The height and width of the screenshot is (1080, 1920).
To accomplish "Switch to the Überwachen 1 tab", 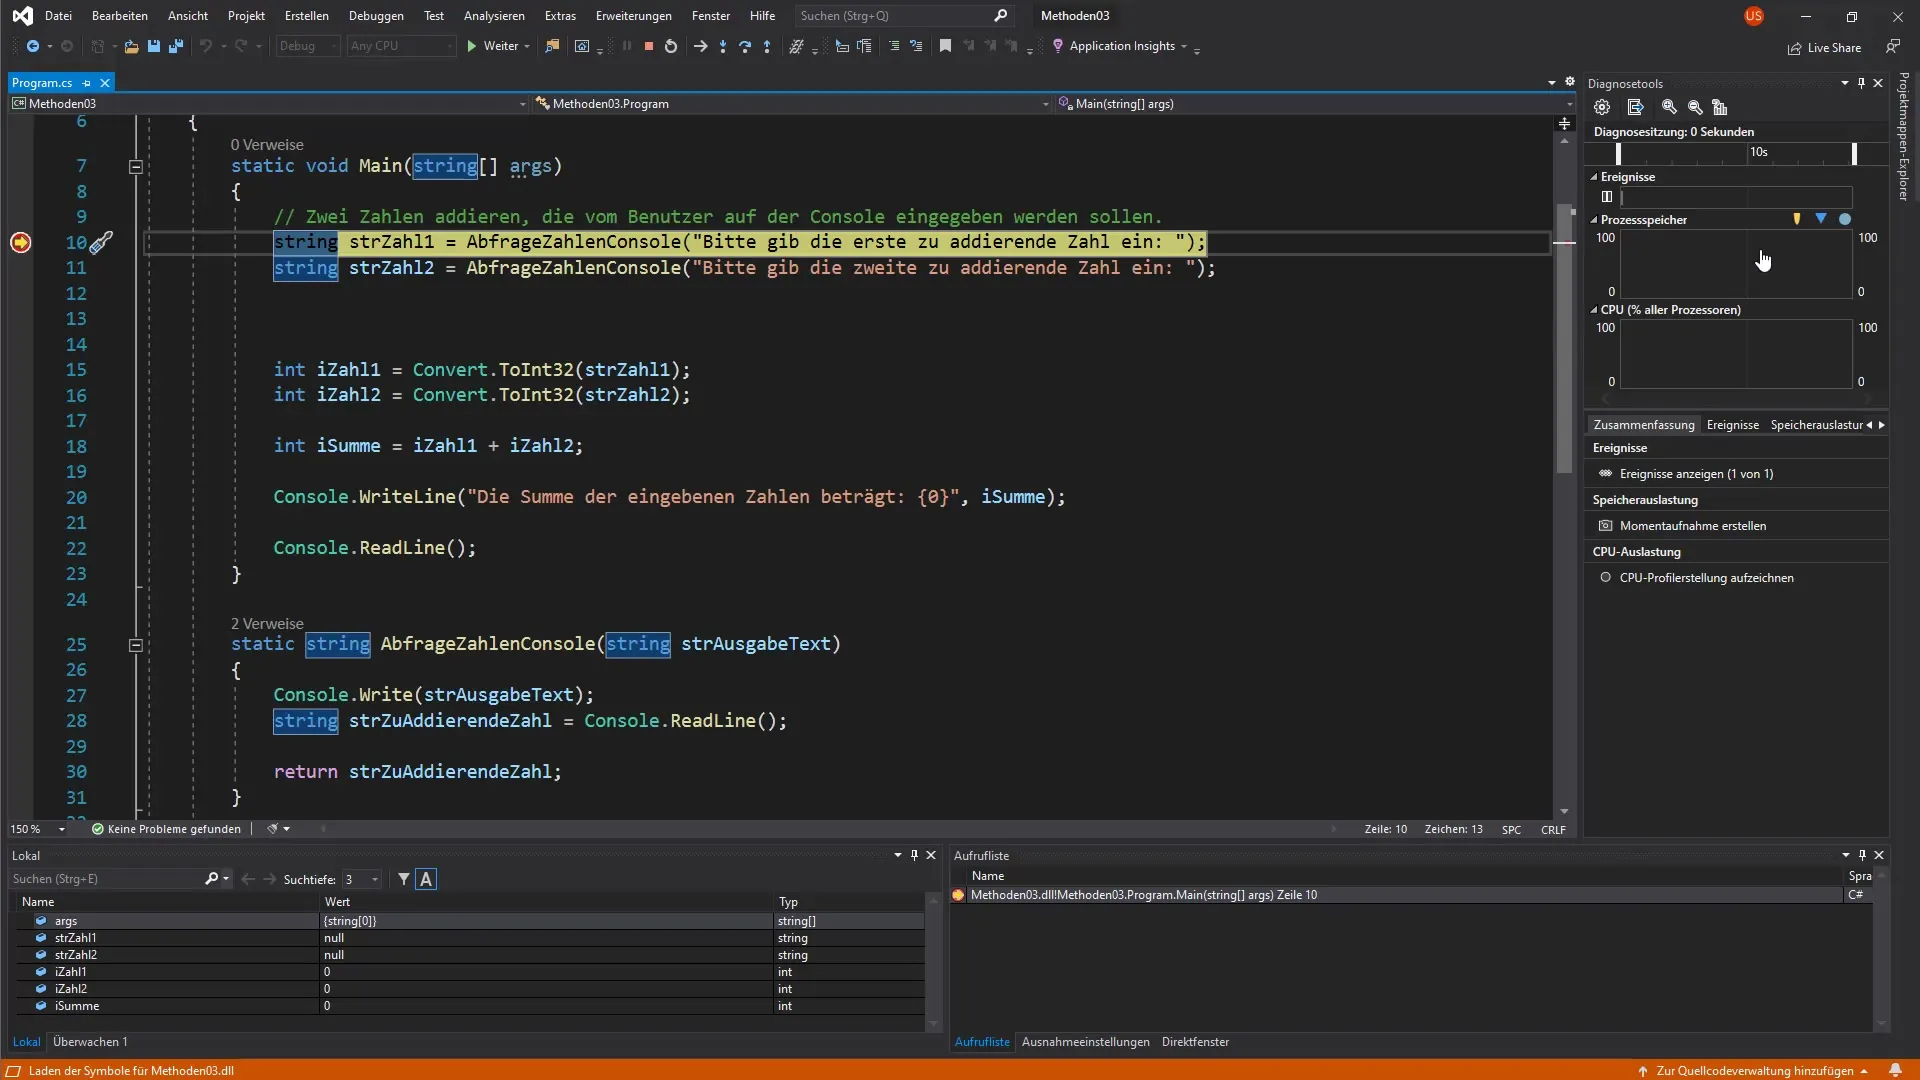I will tap(90, 1042).
